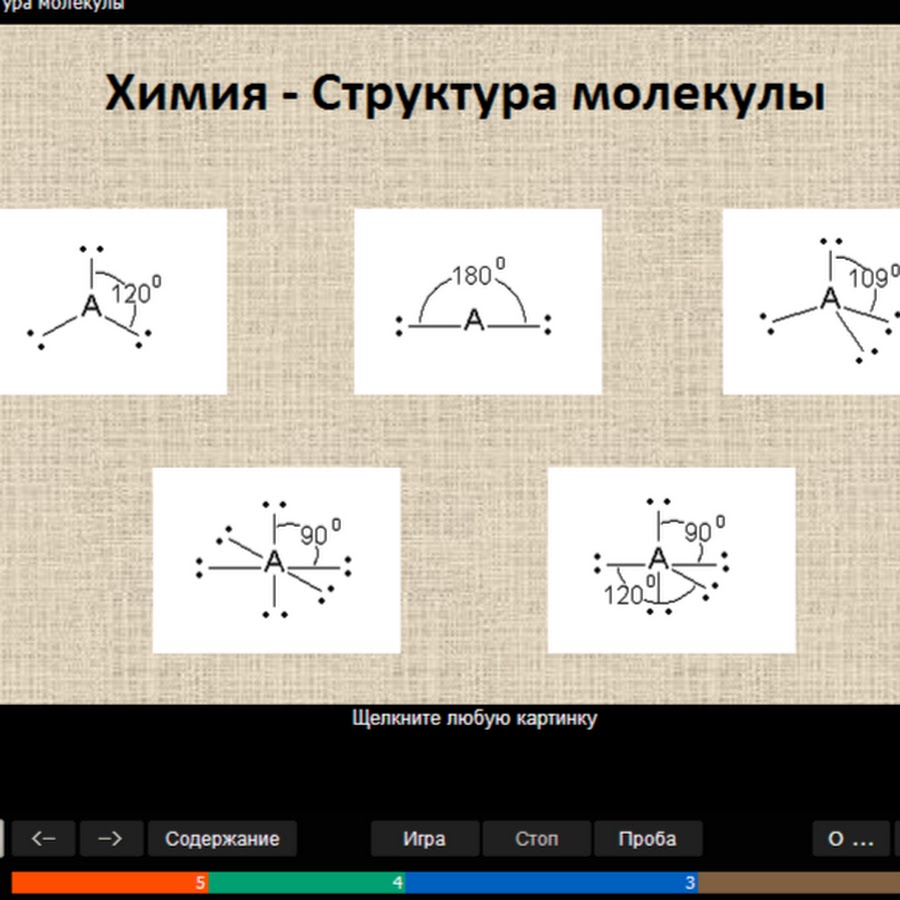Select the 120° trigonal planar molecule picture
The image size is (900, 900).
pos(111,301)
